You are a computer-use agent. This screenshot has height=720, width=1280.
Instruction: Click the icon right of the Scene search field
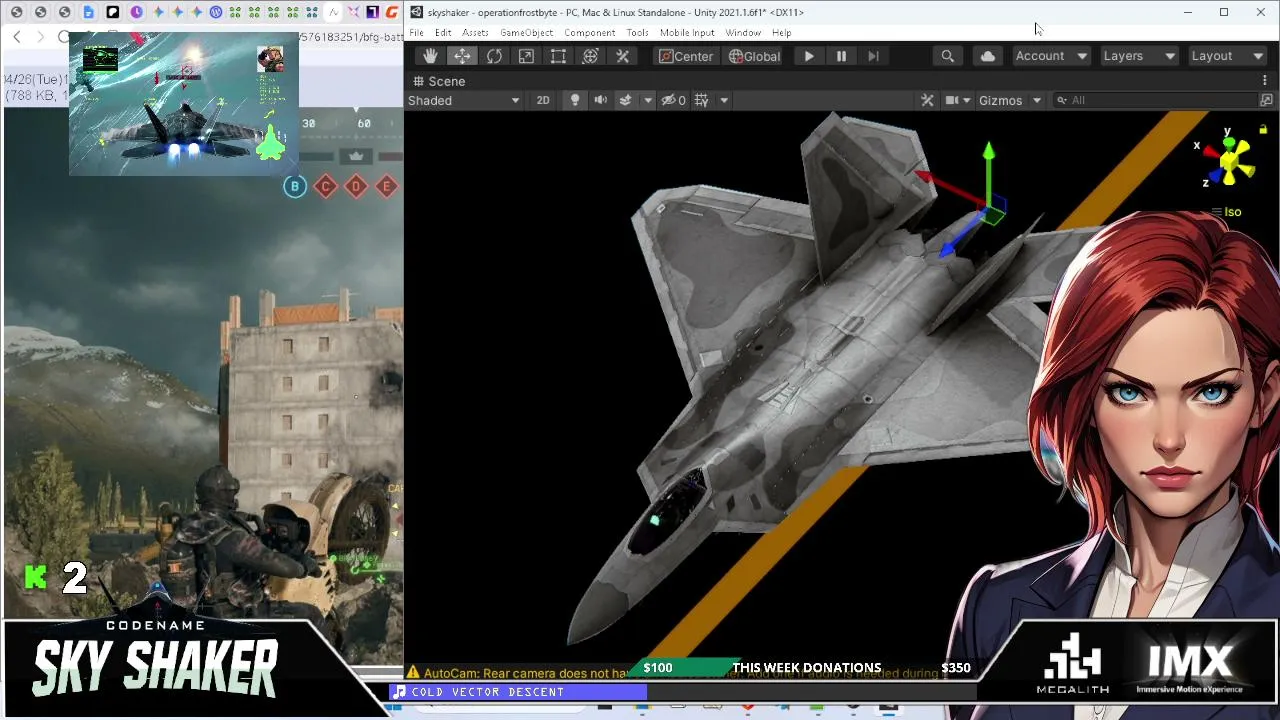point(1266,100)
